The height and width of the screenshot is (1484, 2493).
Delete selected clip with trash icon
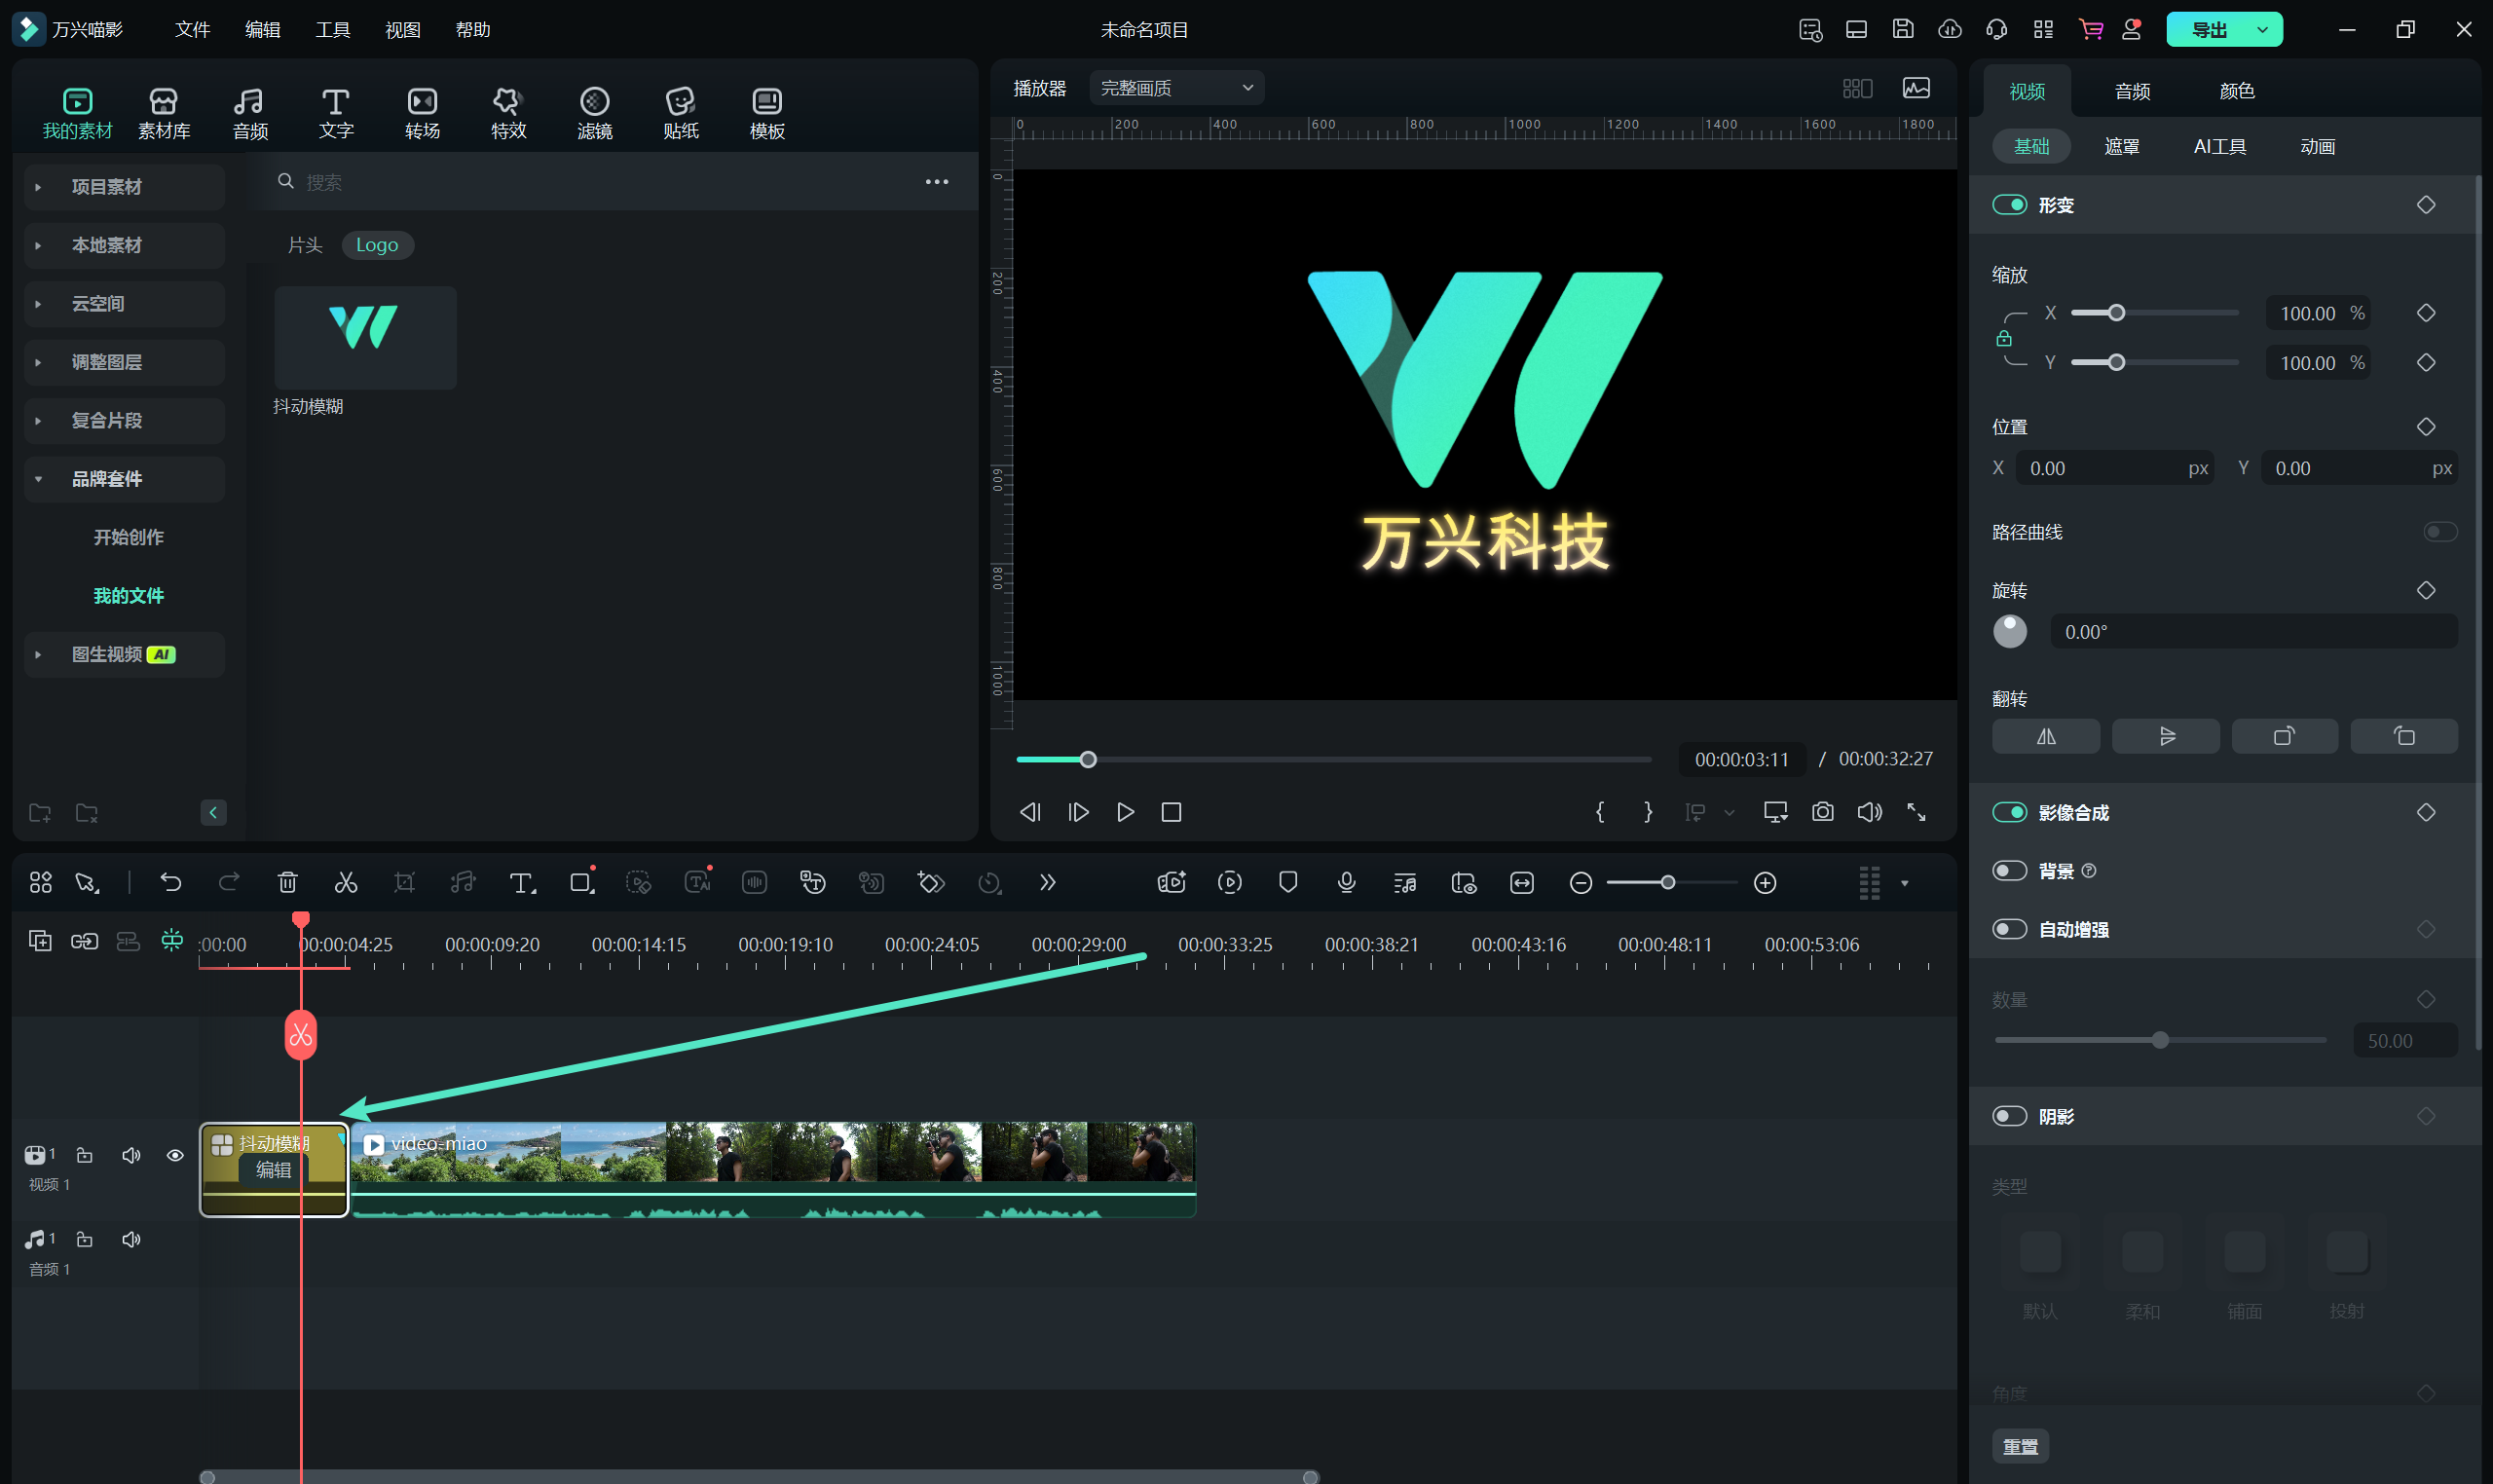click(x=288, y=882)
